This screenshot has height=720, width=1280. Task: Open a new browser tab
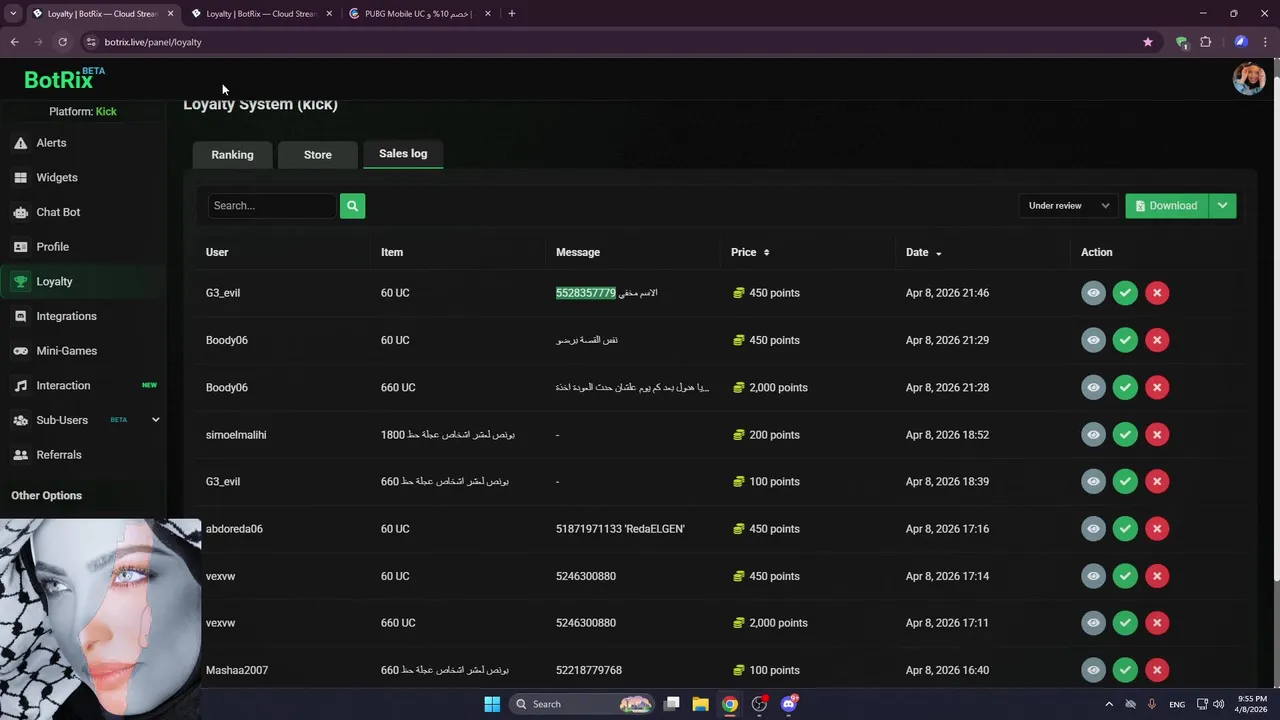[512, 14]
